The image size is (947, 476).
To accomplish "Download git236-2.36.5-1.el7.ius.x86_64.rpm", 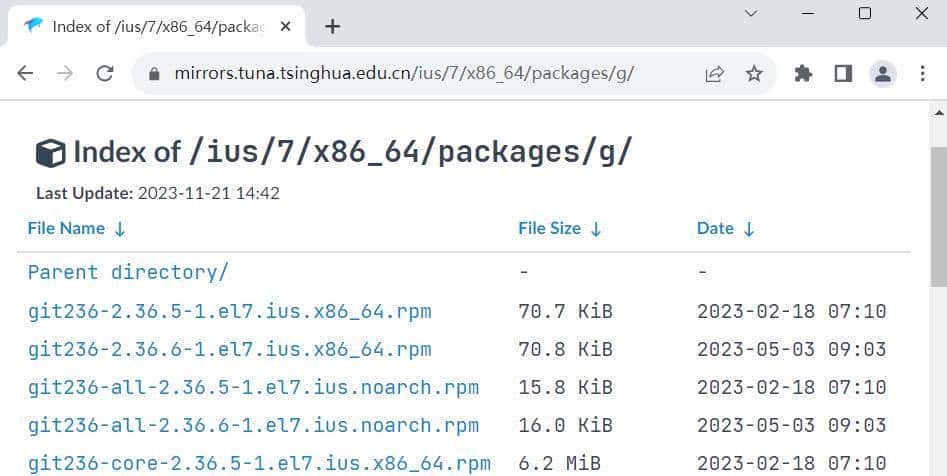I will click(x=229, y=311).
